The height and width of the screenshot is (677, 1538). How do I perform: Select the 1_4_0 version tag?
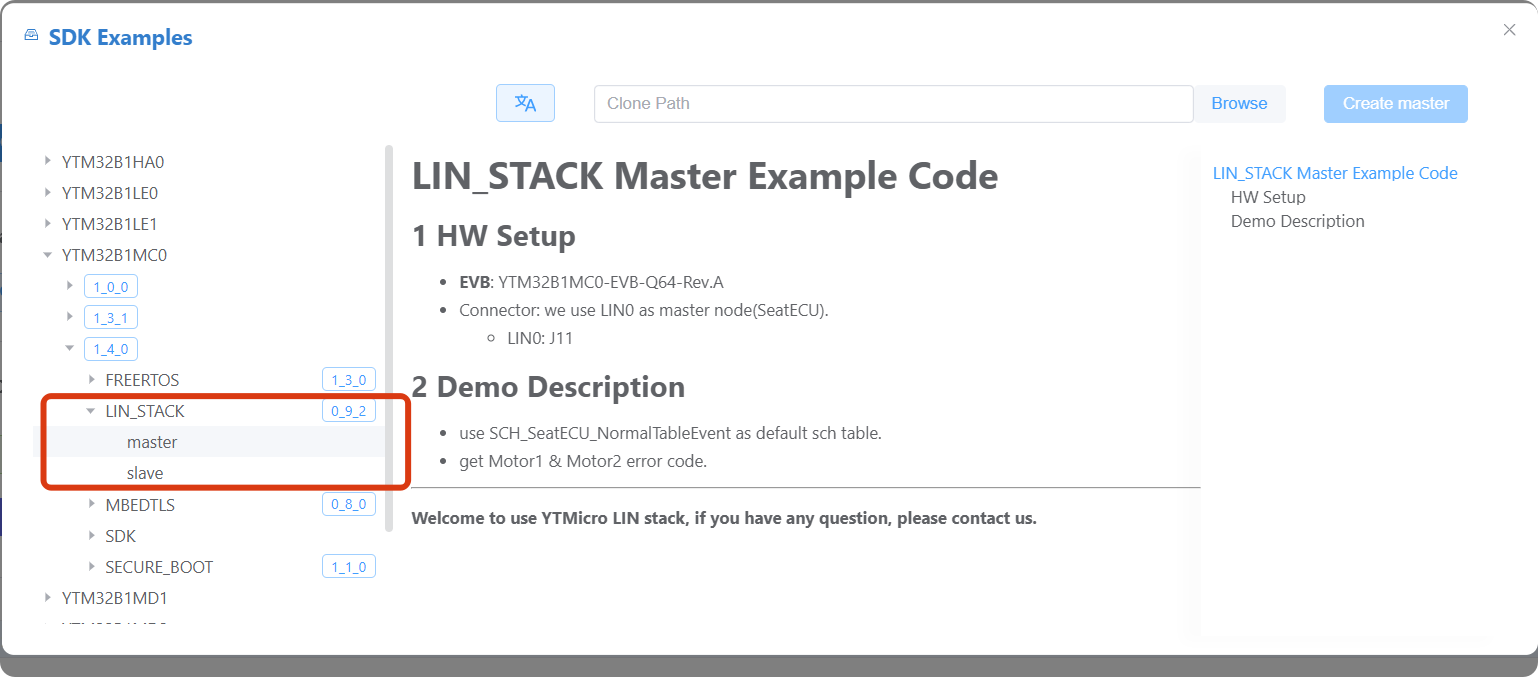pyautogui.click(x=111, y=349)
